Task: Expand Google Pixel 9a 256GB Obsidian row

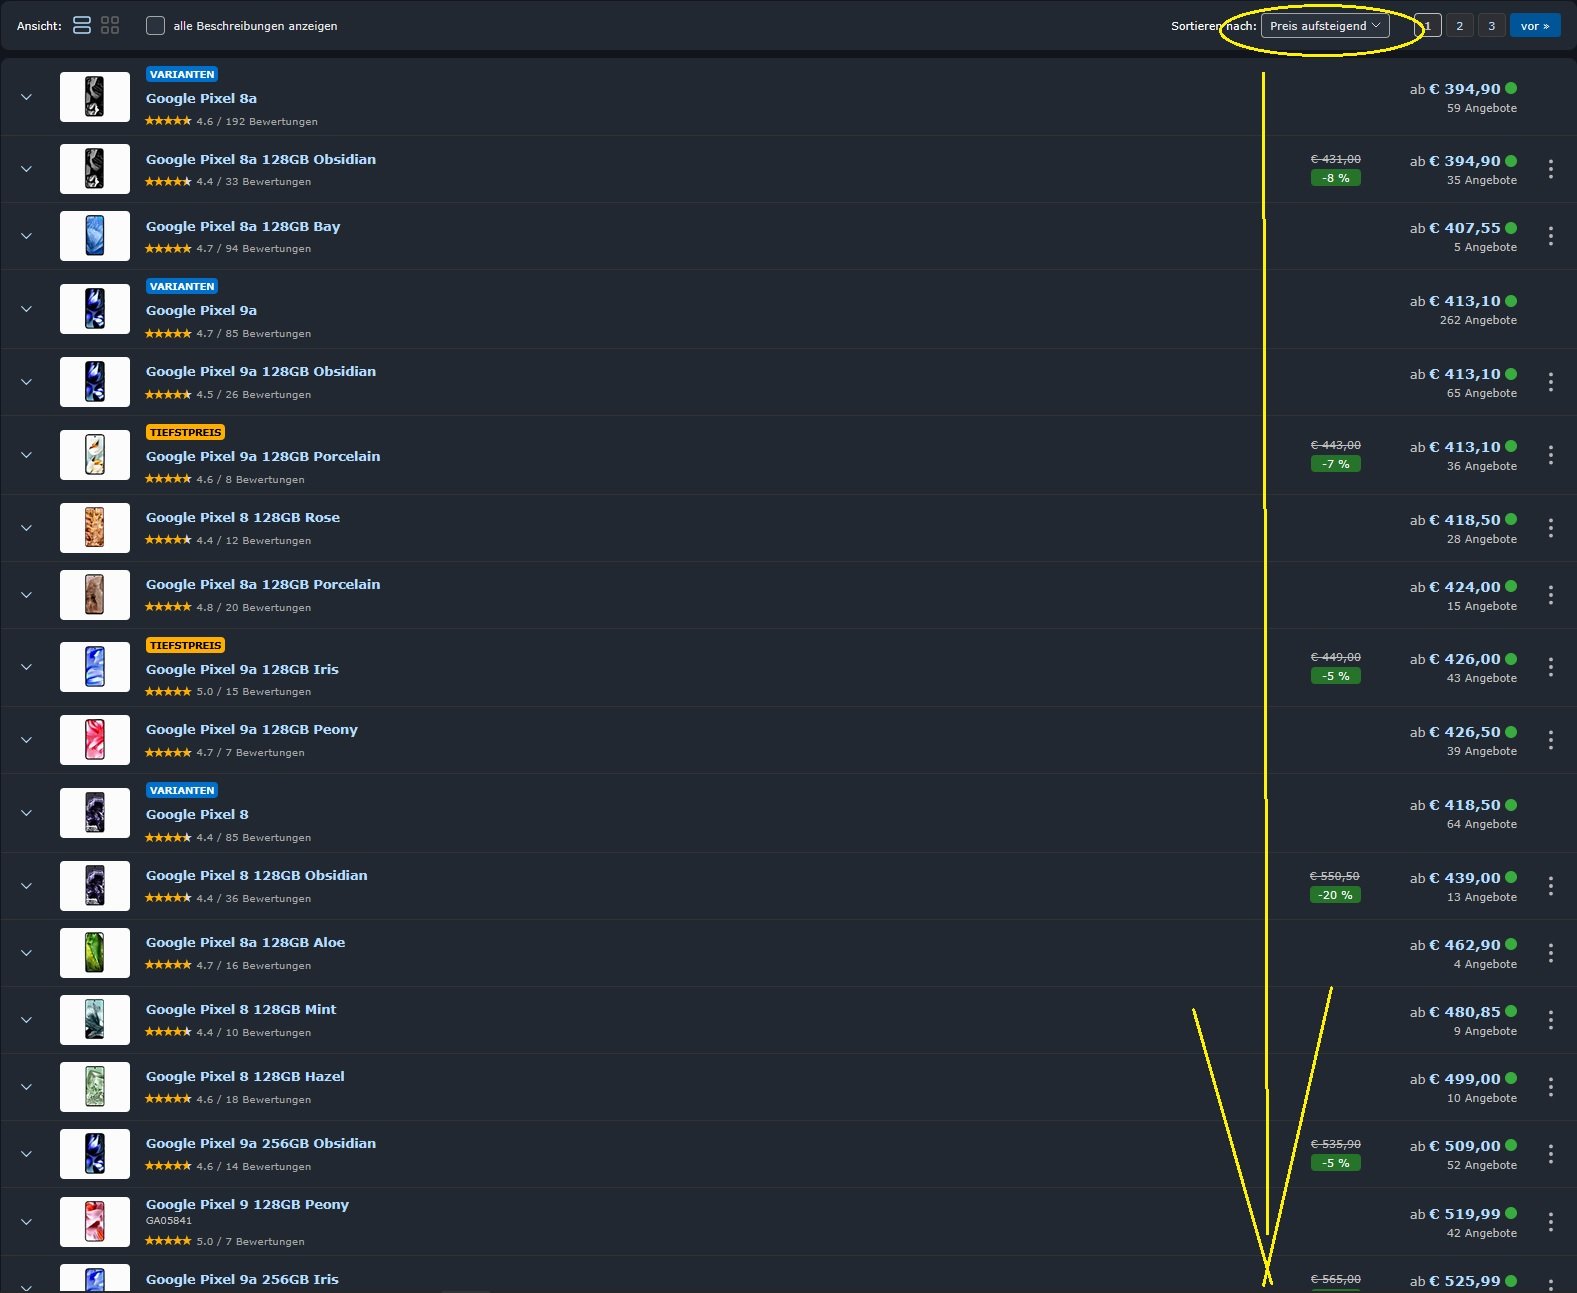Action: [x=26, y=1154]
